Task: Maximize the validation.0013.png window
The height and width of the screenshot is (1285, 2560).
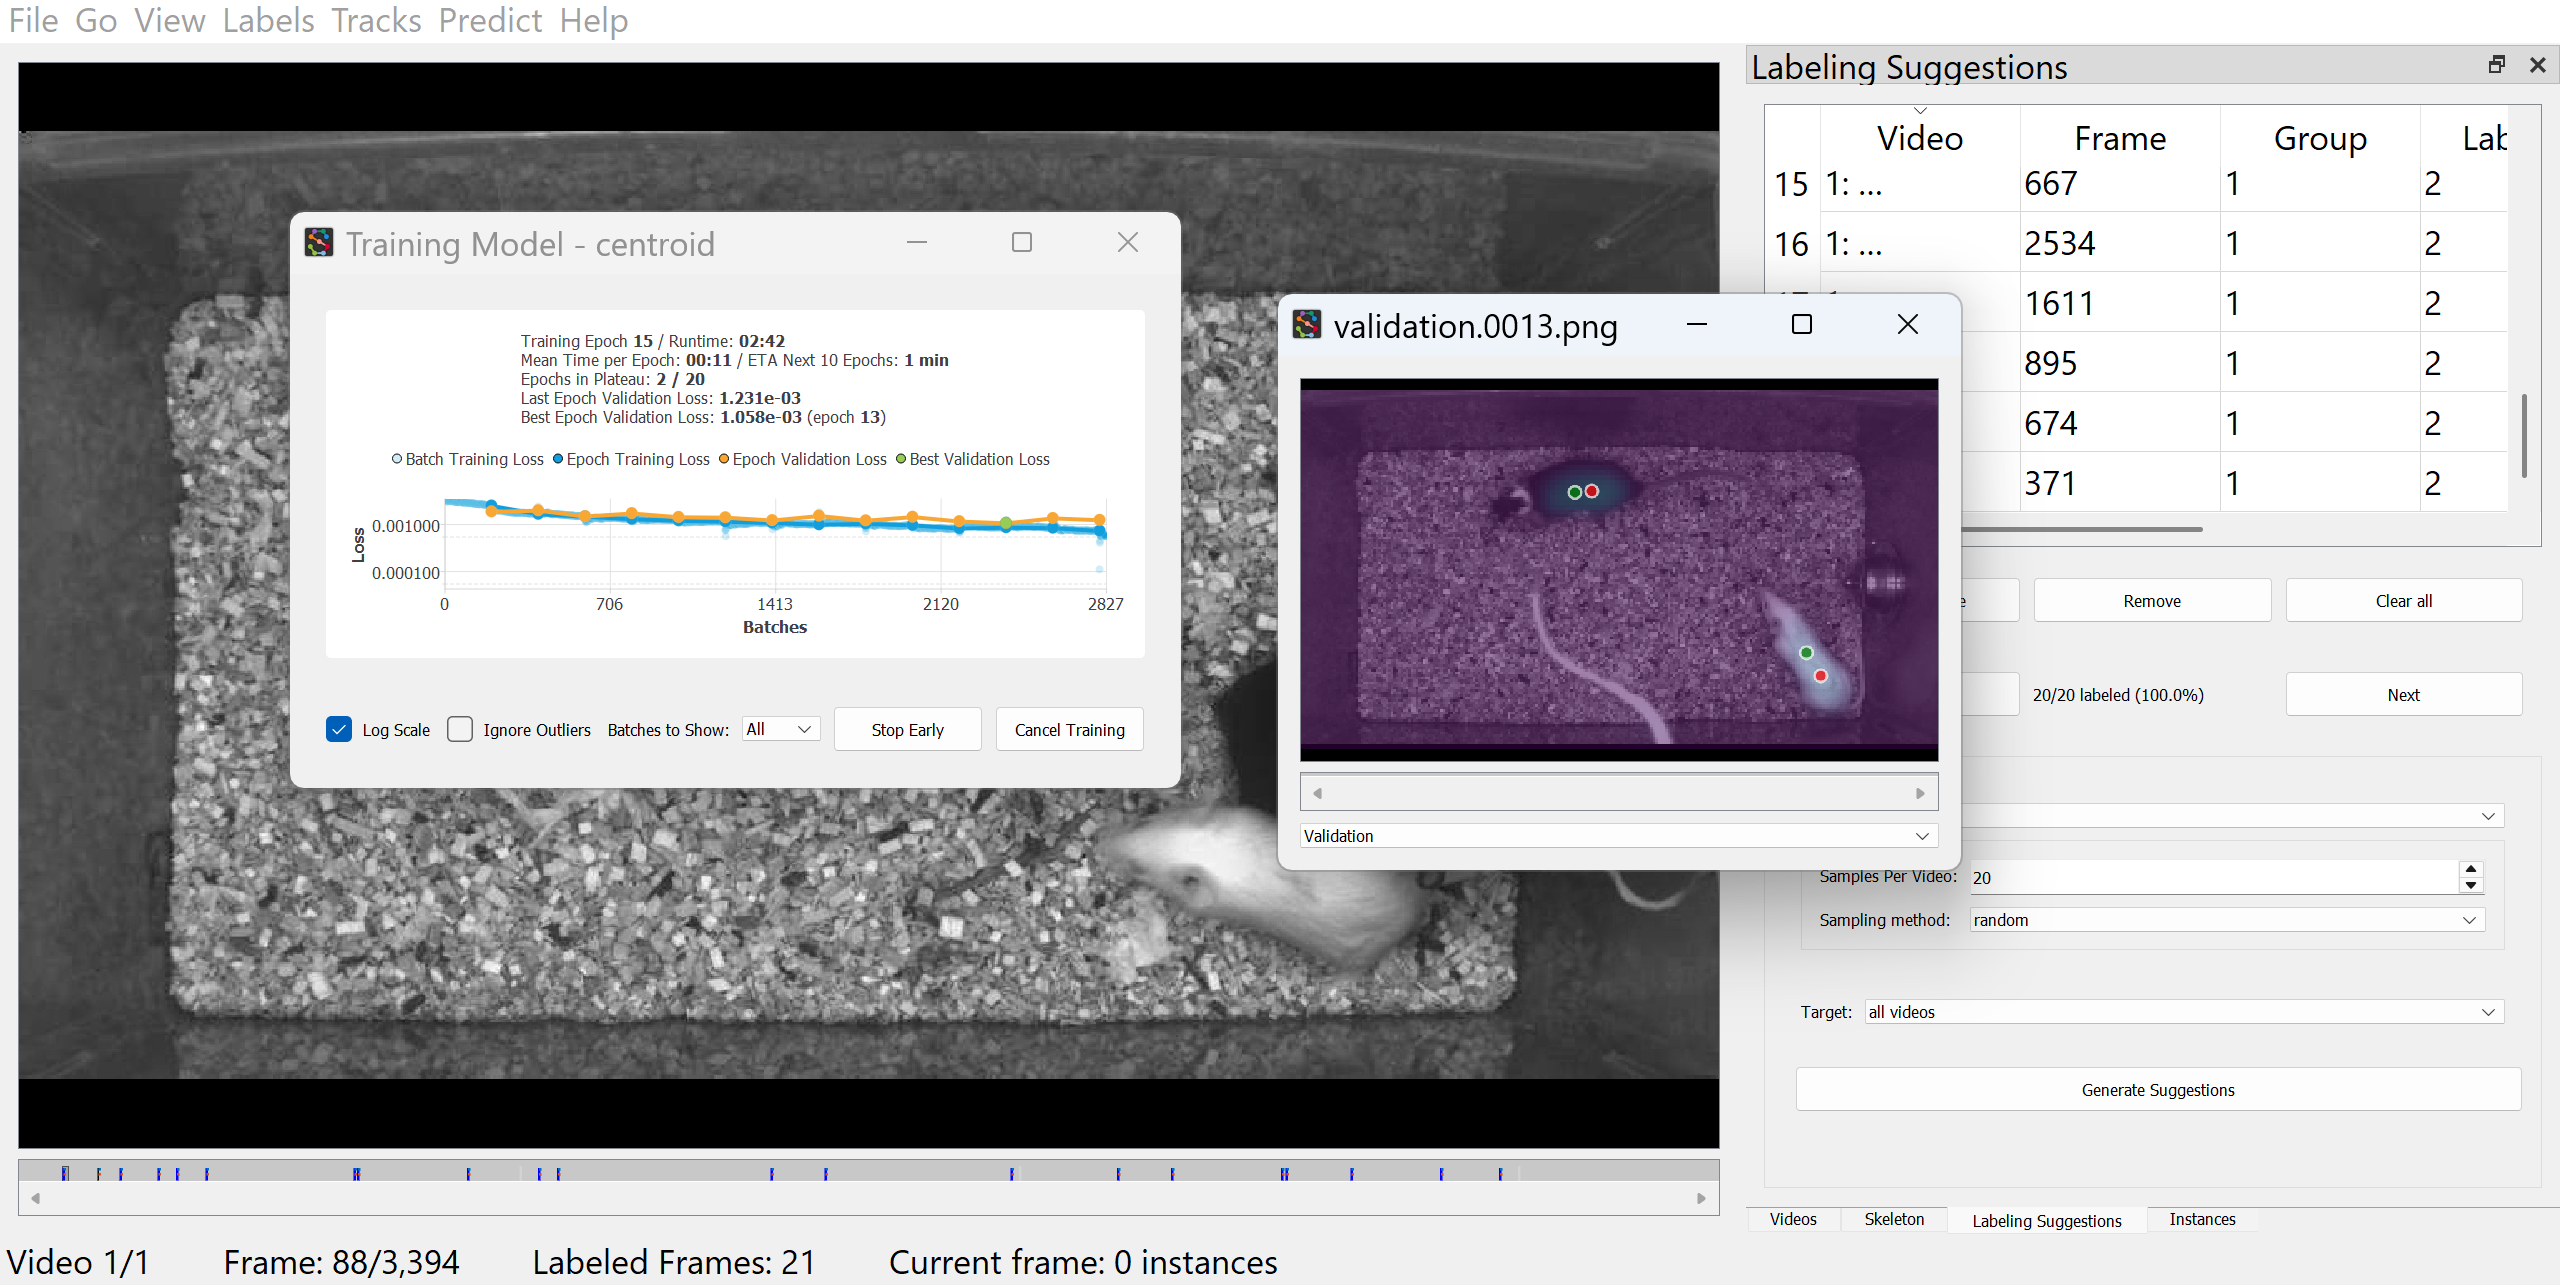Action: pyautogui.click(x=1801, y=325)
